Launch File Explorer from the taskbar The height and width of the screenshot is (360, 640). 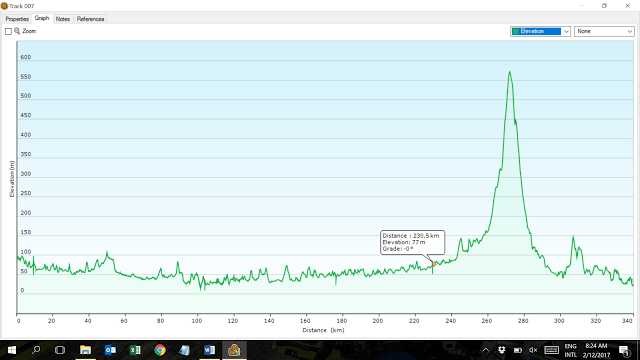(x=85, y=350)
